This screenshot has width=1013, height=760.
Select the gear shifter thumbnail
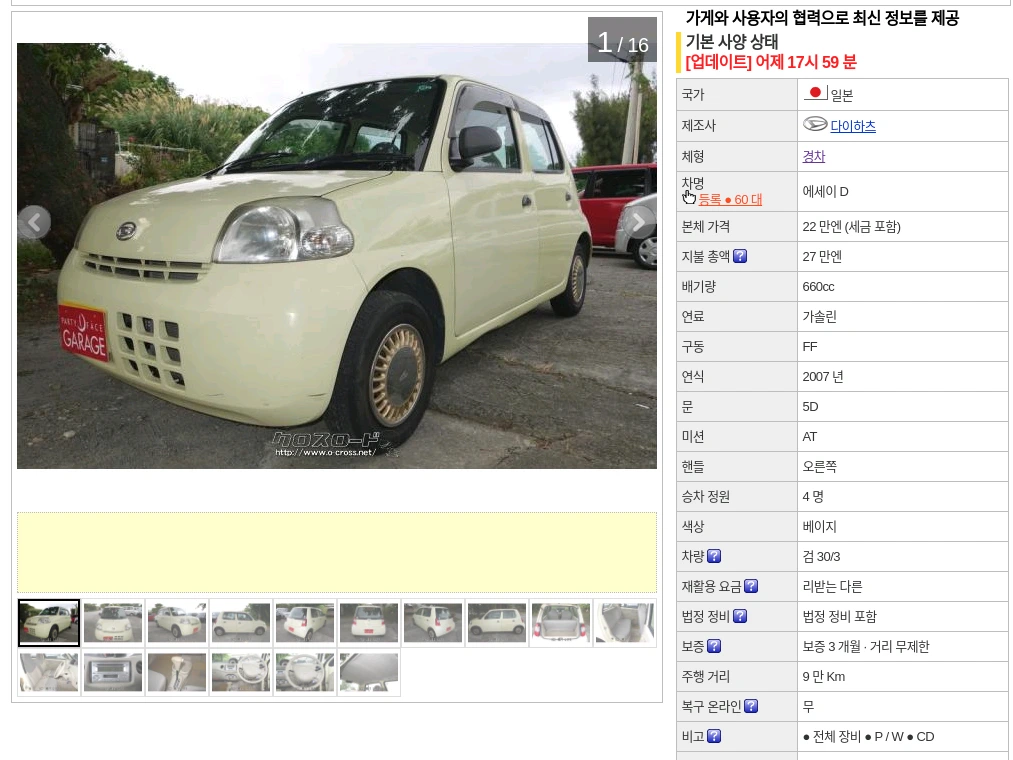(177, 673)
